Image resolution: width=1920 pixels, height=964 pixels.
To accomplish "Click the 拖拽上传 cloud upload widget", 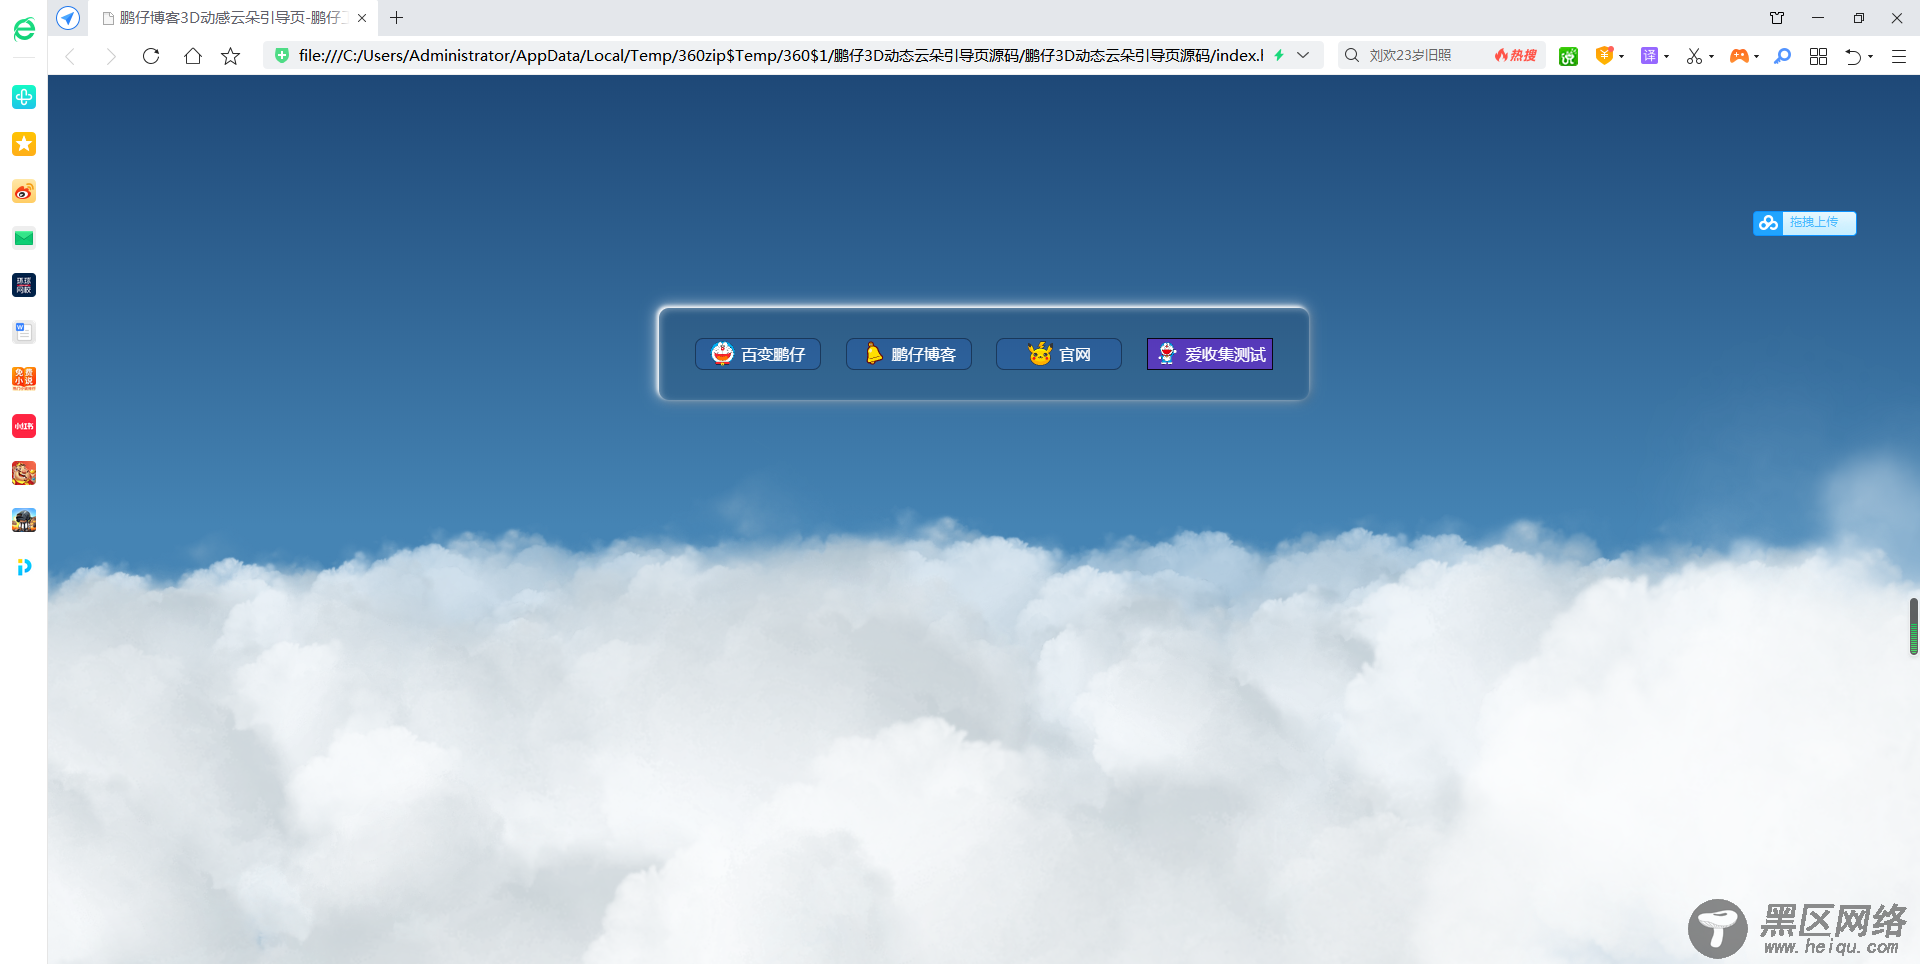I will tap(1805, 223).
